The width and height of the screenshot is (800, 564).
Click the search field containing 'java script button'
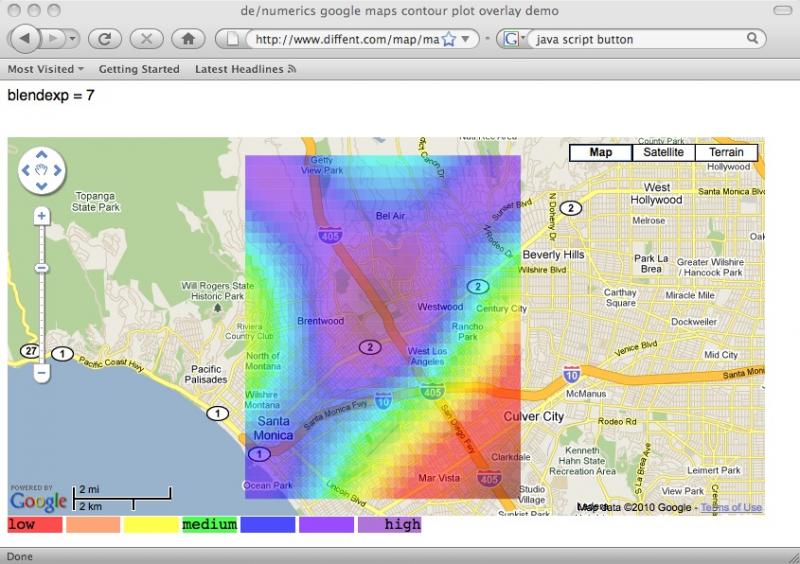[x=638, y=39]
